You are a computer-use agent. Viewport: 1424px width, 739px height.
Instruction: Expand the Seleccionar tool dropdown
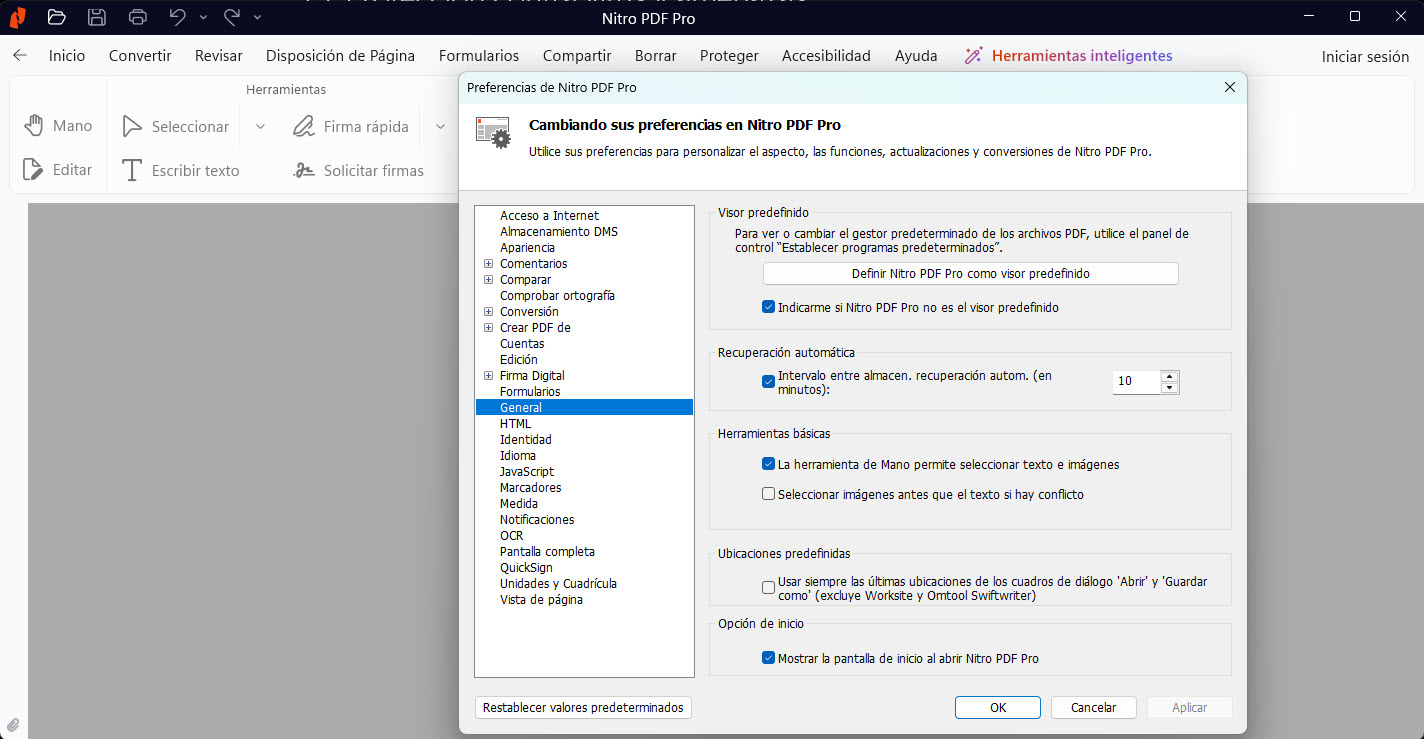pos(260,126)
